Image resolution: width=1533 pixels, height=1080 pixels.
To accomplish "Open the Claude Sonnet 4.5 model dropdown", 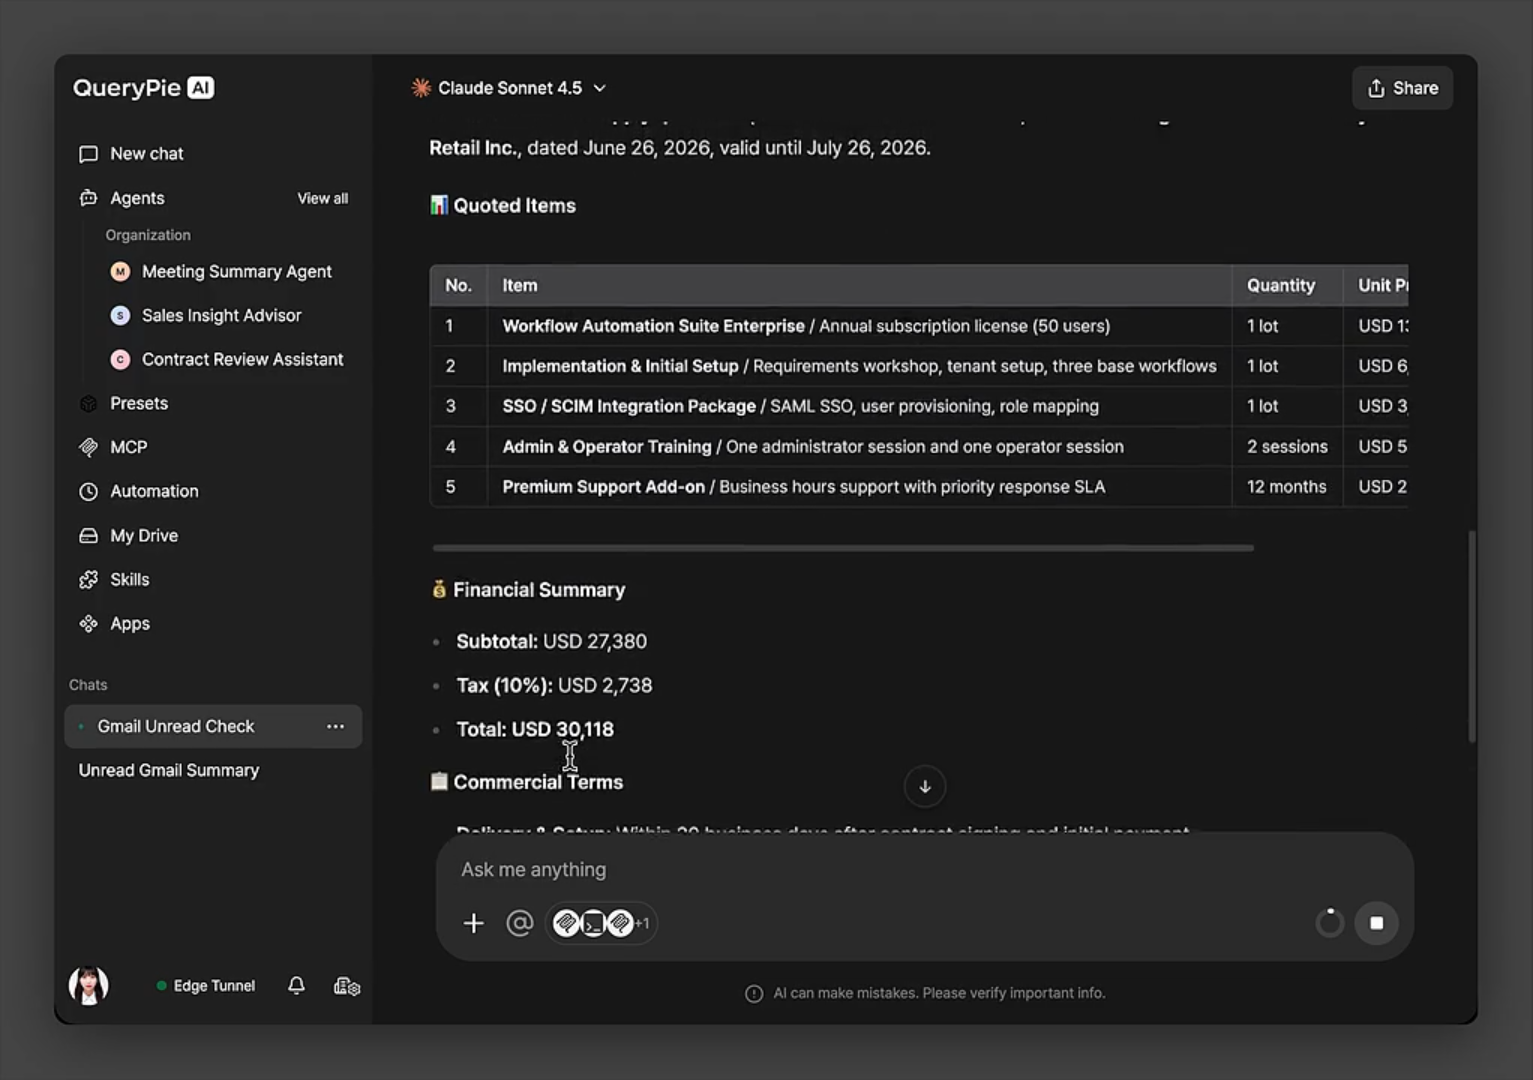I will (509, 88).
